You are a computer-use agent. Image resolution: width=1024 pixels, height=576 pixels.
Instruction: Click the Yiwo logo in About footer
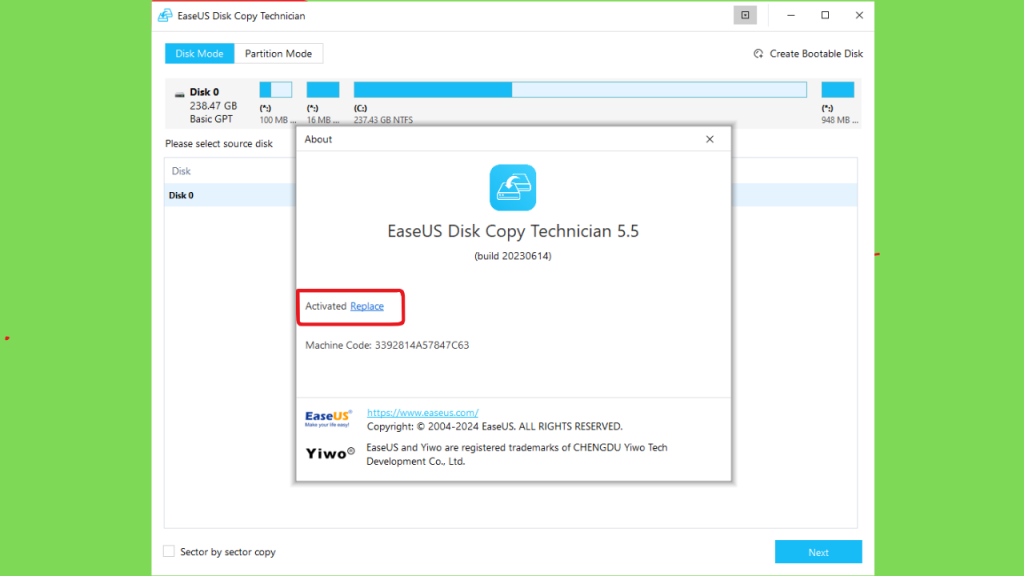pos(330,453)
